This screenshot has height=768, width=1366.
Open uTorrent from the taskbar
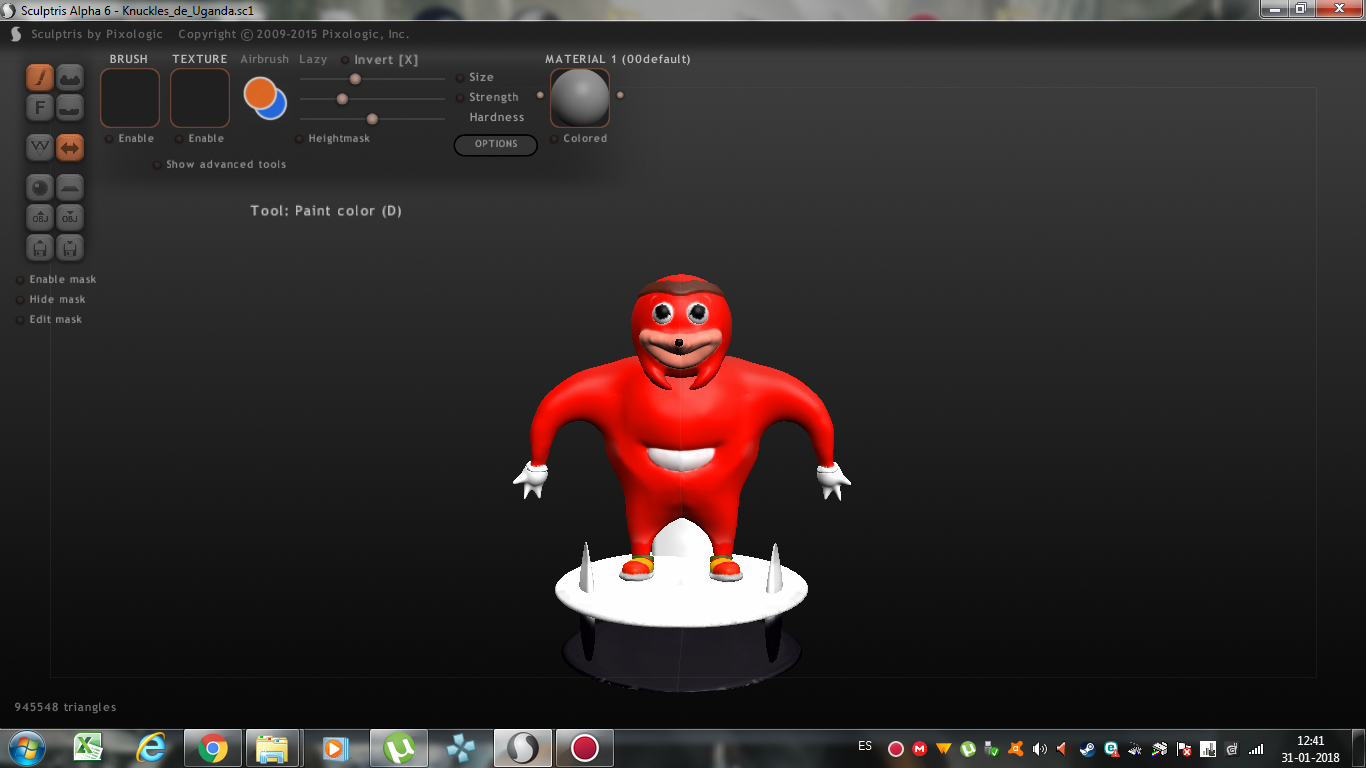point(400,747)
